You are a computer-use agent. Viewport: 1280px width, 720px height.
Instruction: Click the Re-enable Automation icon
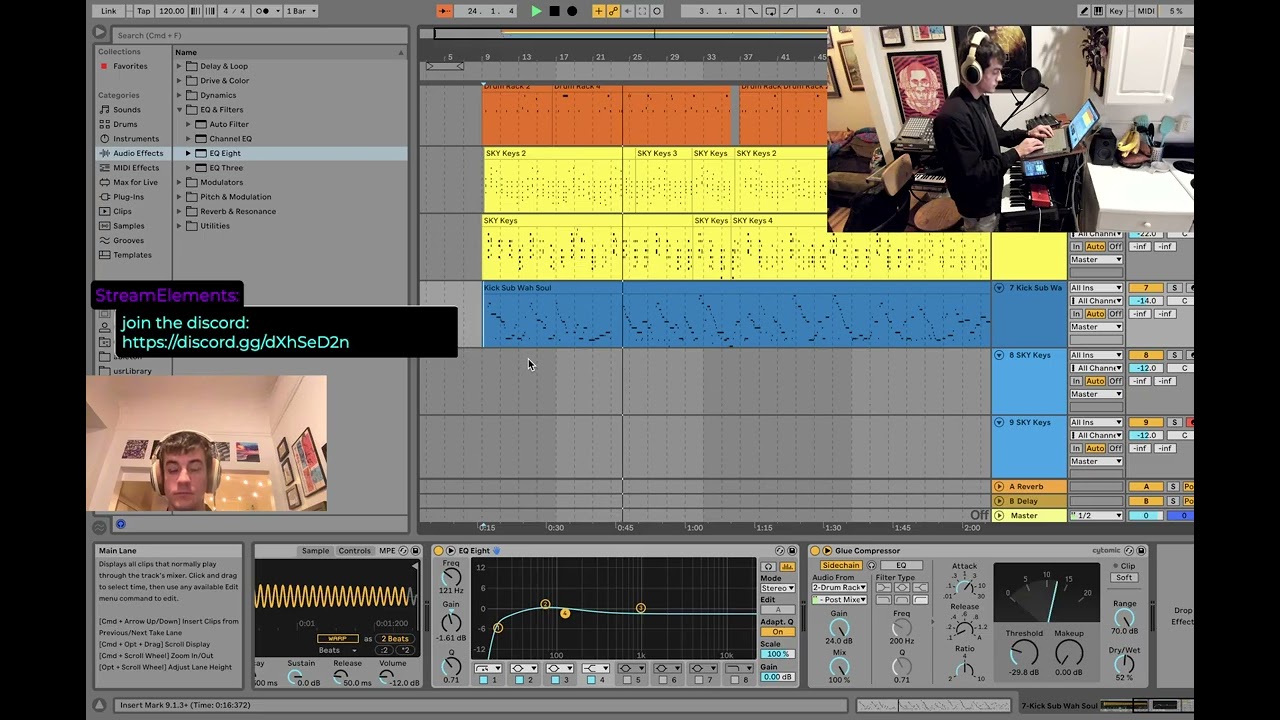tap(628, 11)
